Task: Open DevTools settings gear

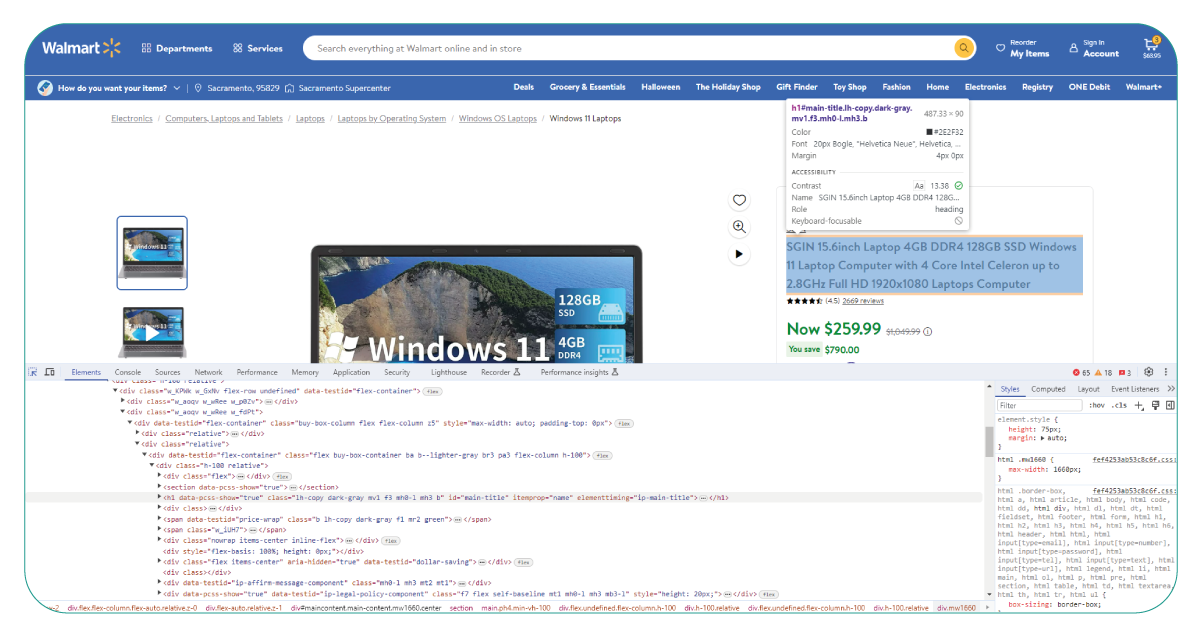Action: click(1149, 372)
